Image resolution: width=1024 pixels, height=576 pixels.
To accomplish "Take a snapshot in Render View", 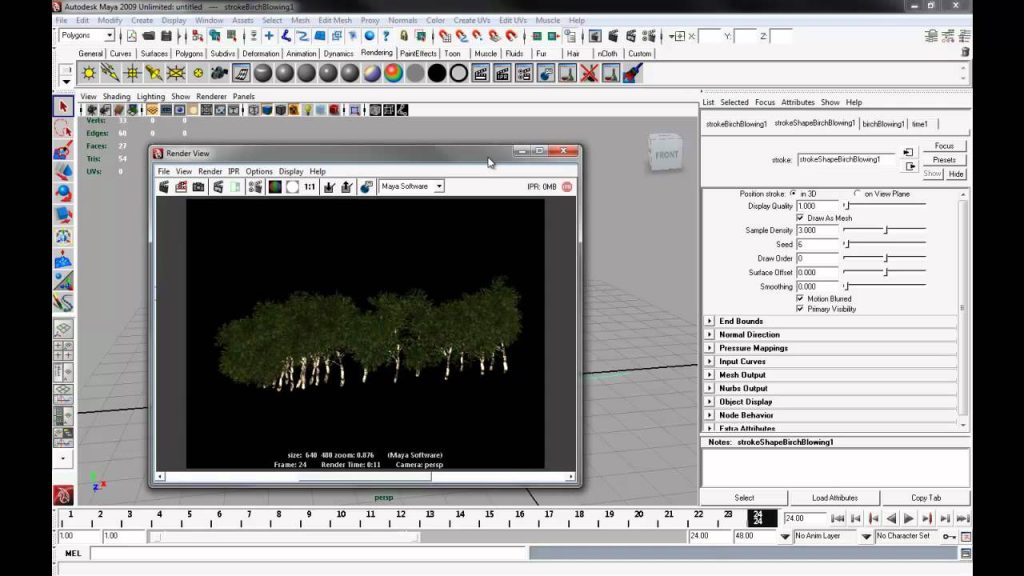I will (x=198, y=187).
